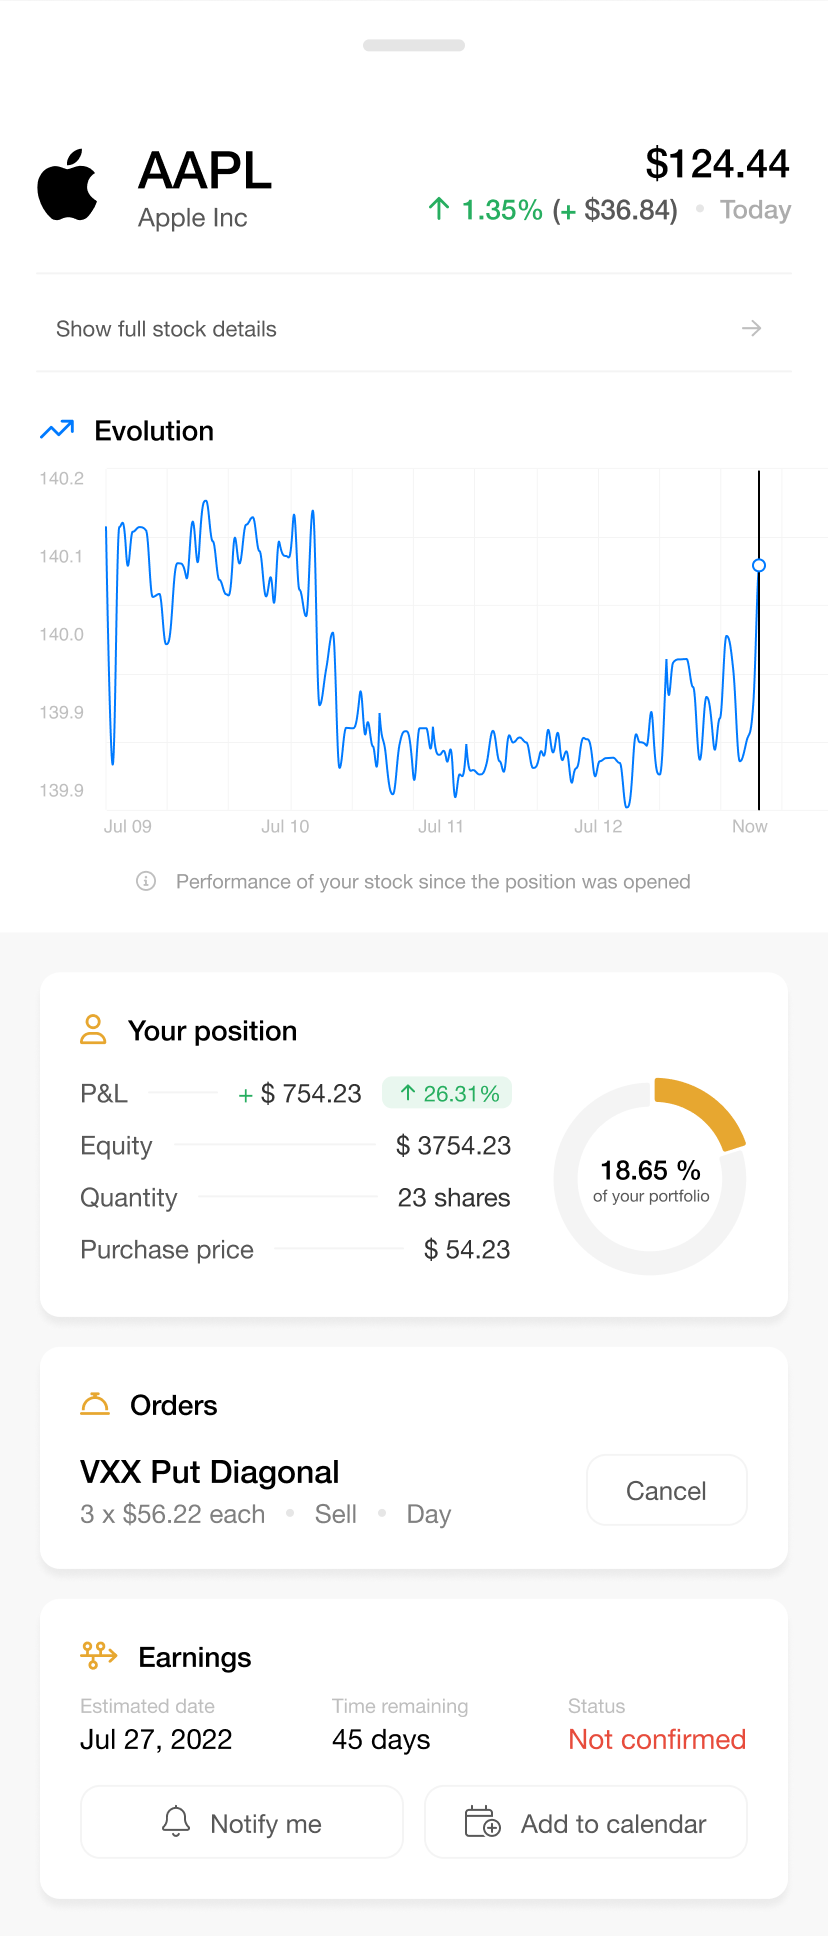828x1936 pixels.
Task: Click the Purchase price value $ 54.23
Action: (x=467, y=1249)
